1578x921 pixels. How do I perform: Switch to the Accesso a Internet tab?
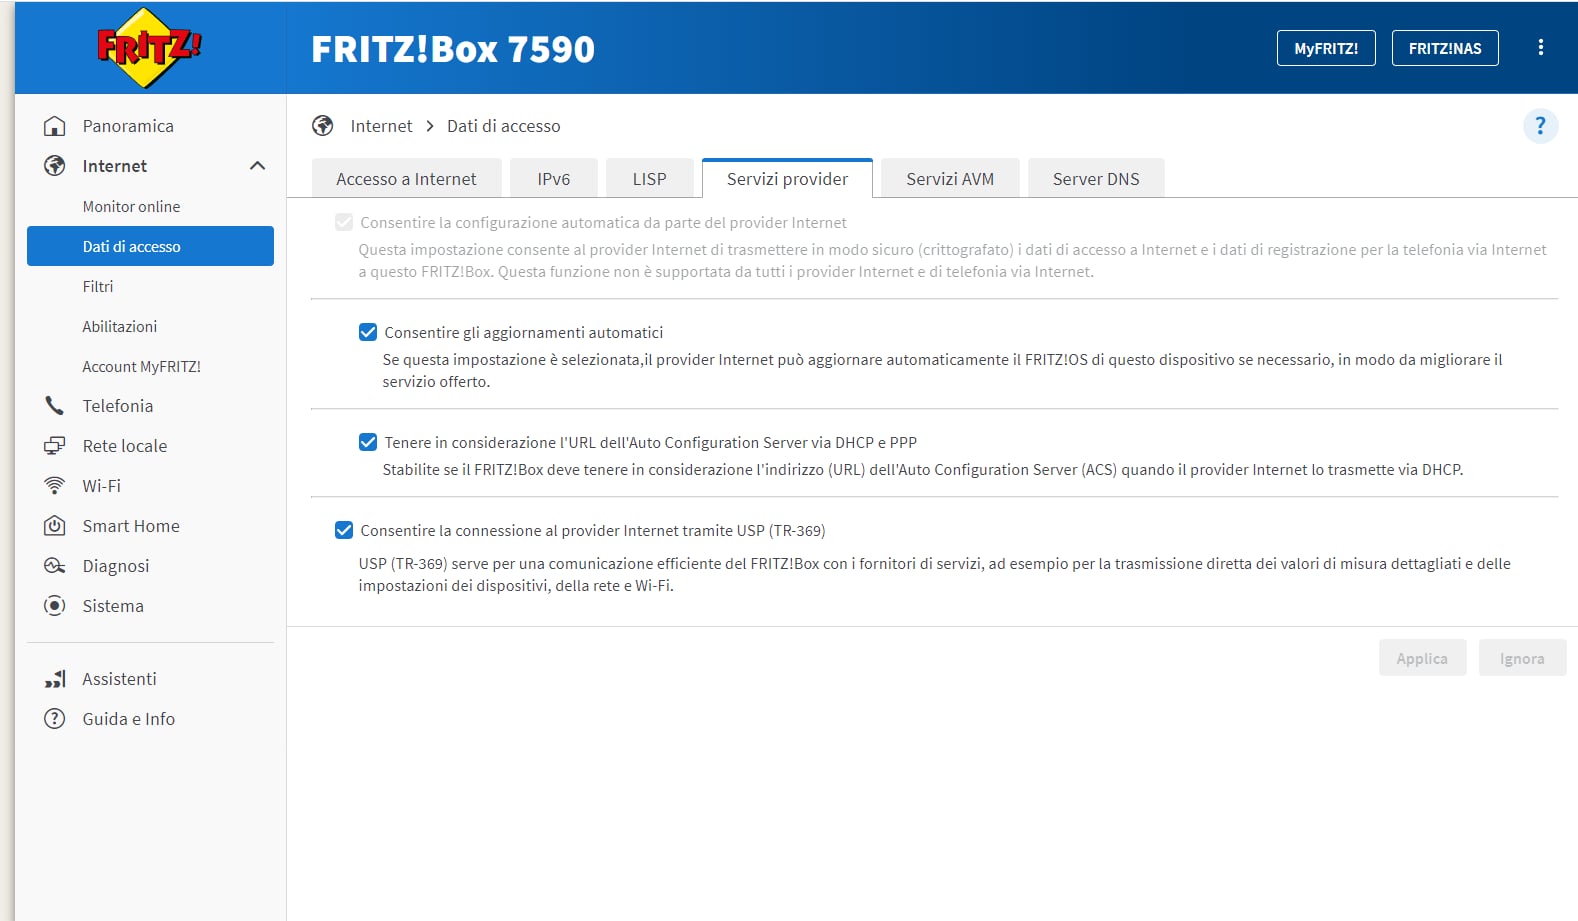point(406,179)
